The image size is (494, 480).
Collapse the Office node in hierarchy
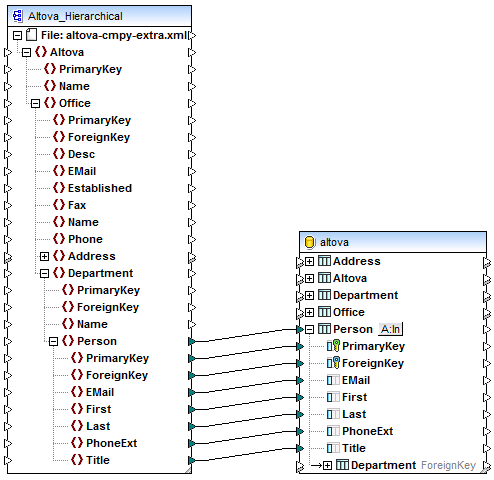(x=35, y=103)
